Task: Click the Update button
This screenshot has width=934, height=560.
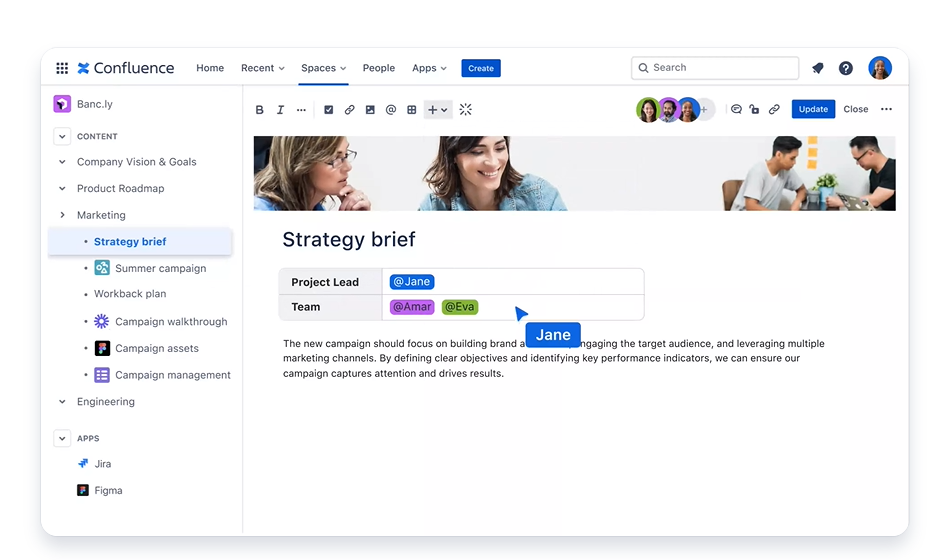Action: coord(813,109)
